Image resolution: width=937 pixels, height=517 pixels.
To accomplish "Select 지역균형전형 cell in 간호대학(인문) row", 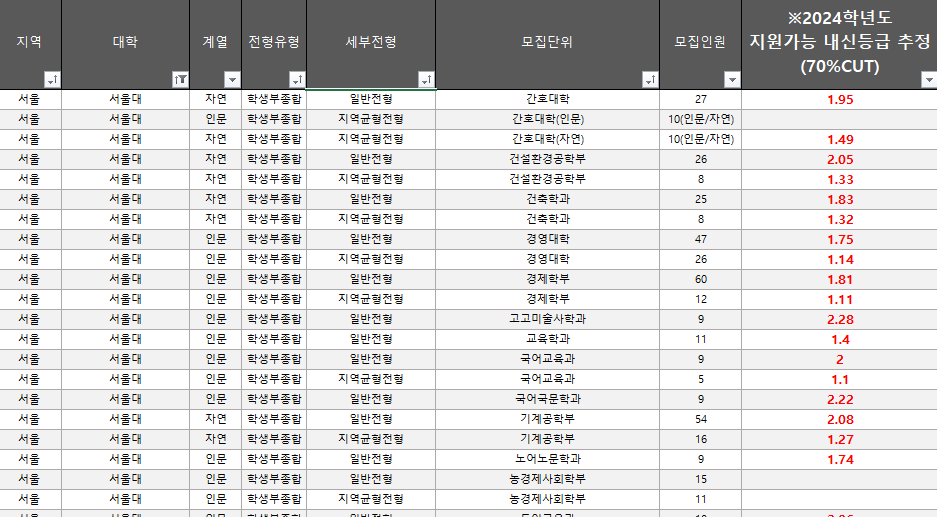I will (x=371, y=119).
